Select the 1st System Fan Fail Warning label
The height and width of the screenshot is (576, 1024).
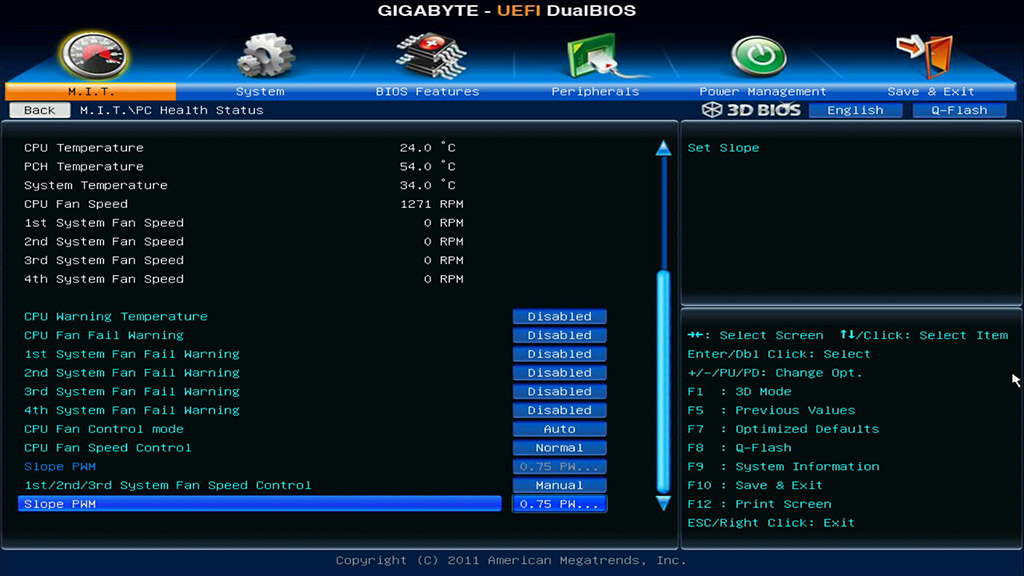tap(132, 354)
